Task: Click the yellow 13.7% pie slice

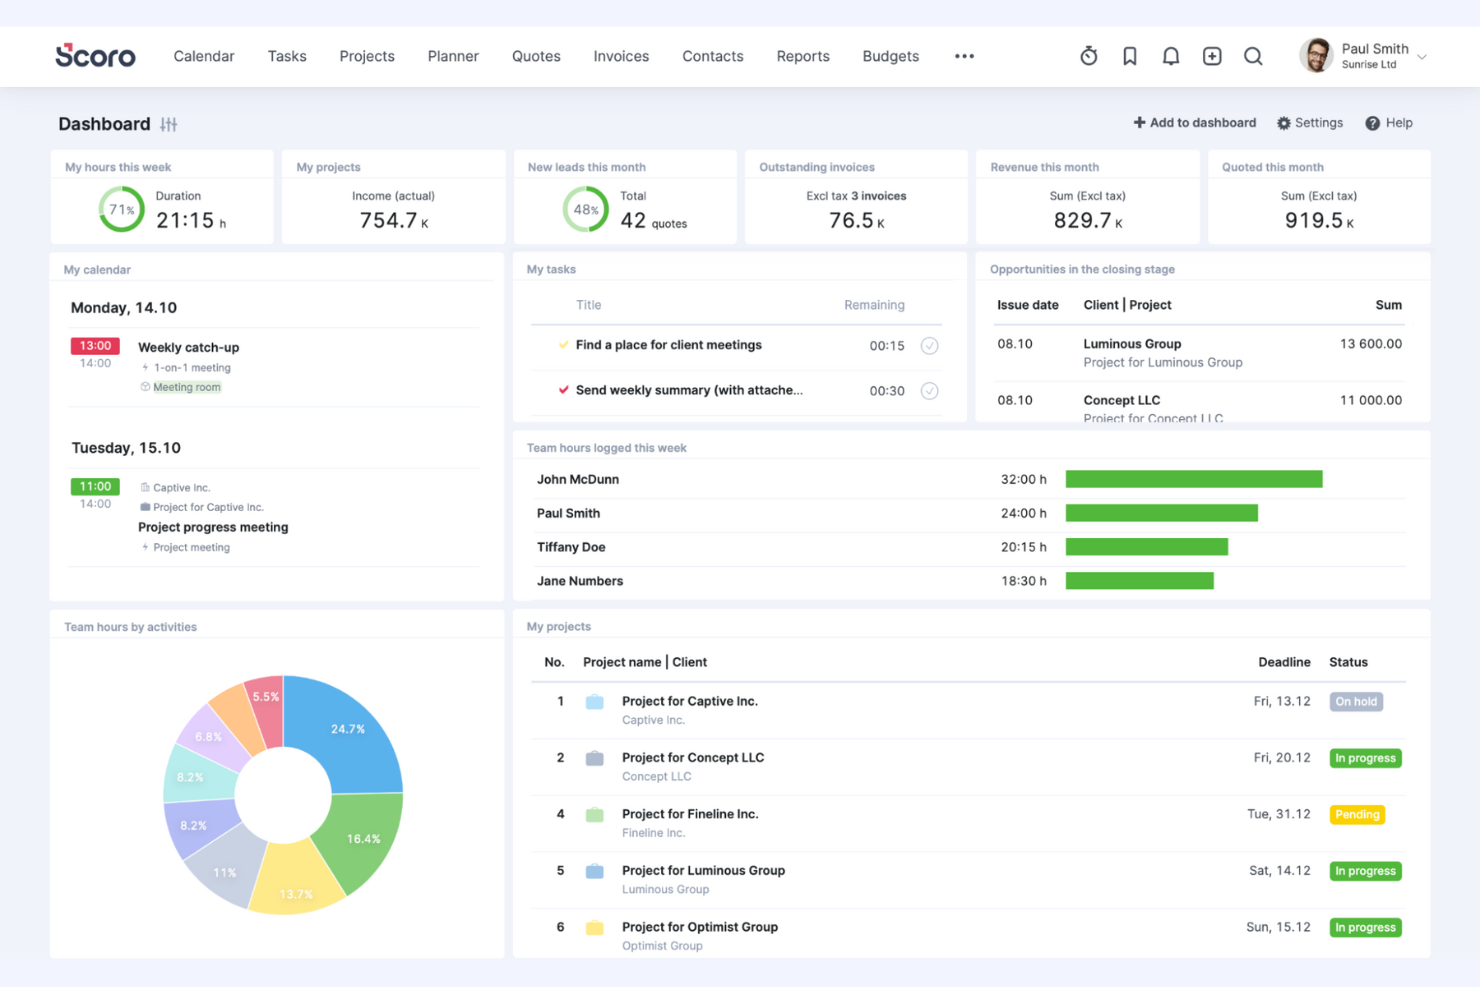Action: pos(293,882)
